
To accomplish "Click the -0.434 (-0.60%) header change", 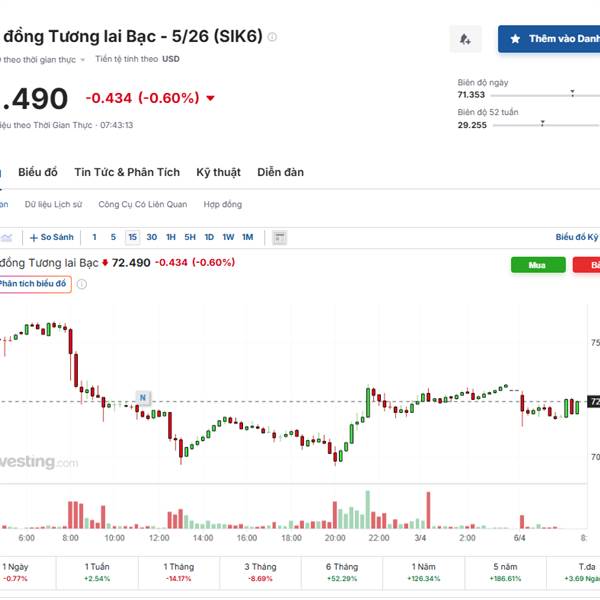I will pyautogui.click(x=142, y=98).
